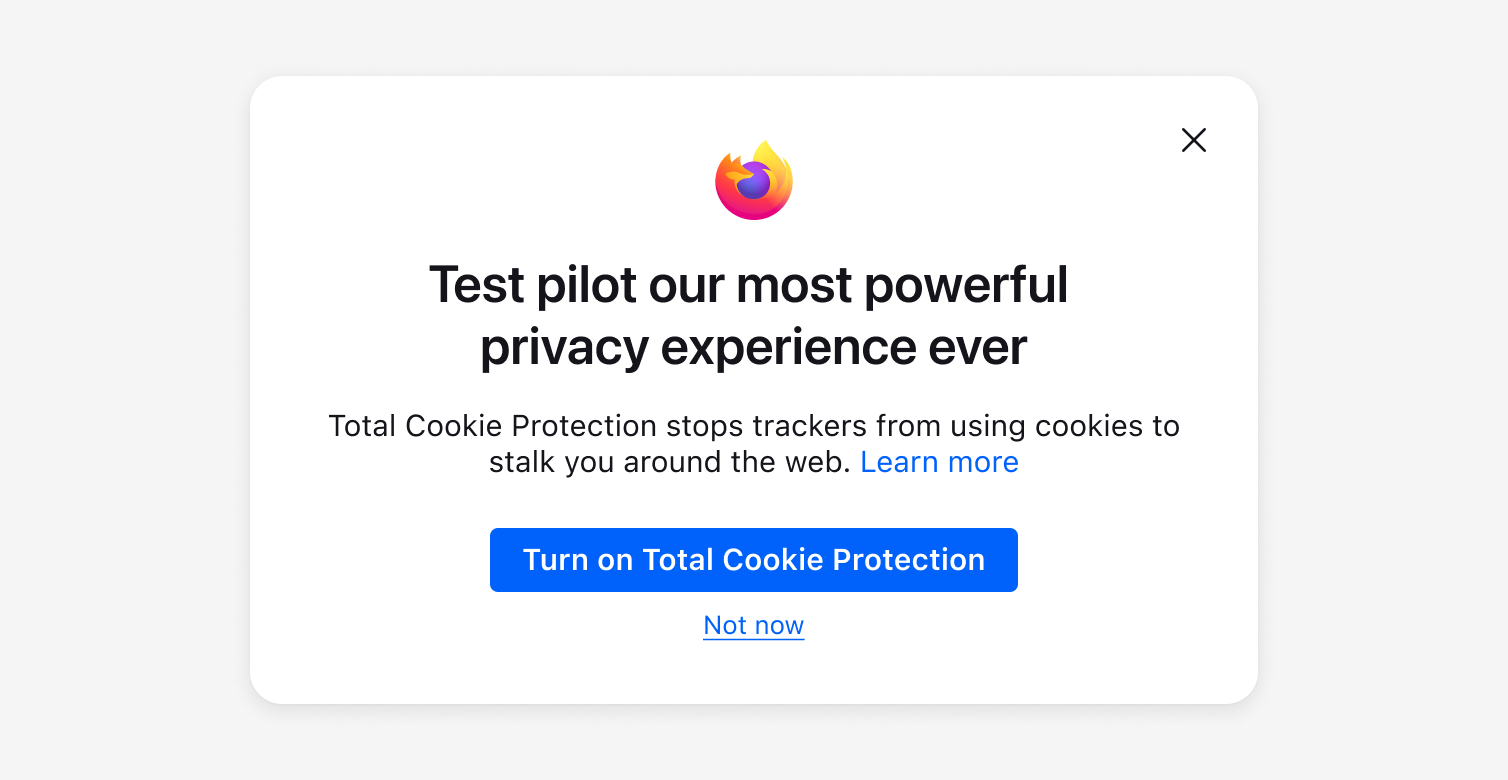Click the word "pilot" in the heading

(x=586, y=285)
